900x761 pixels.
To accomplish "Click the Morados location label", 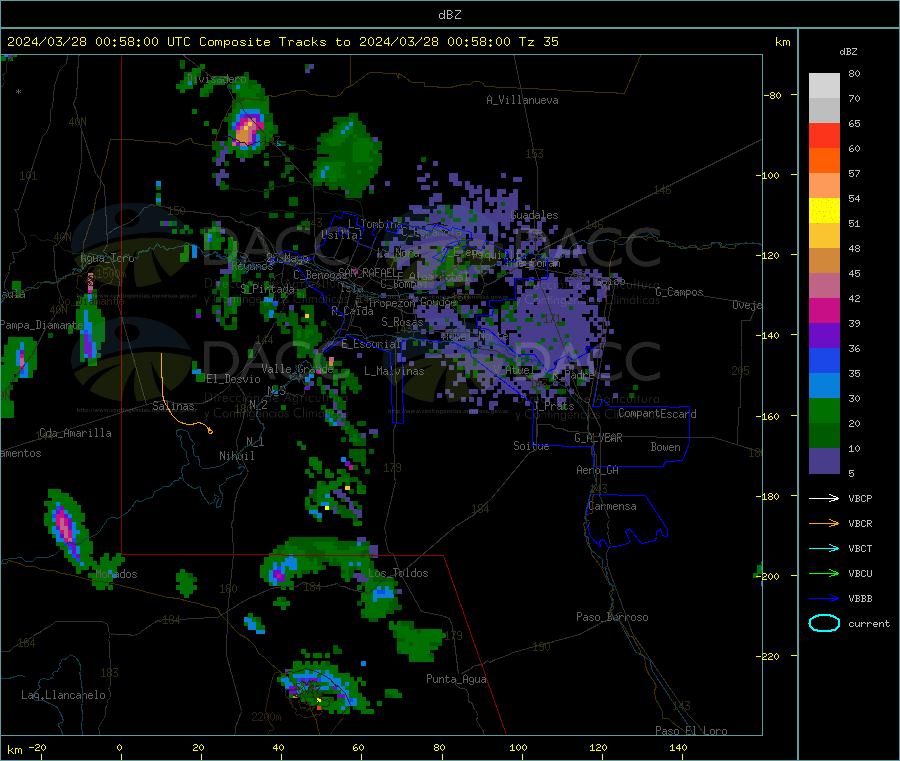I will pyautogui.click(x=116, y=574).
